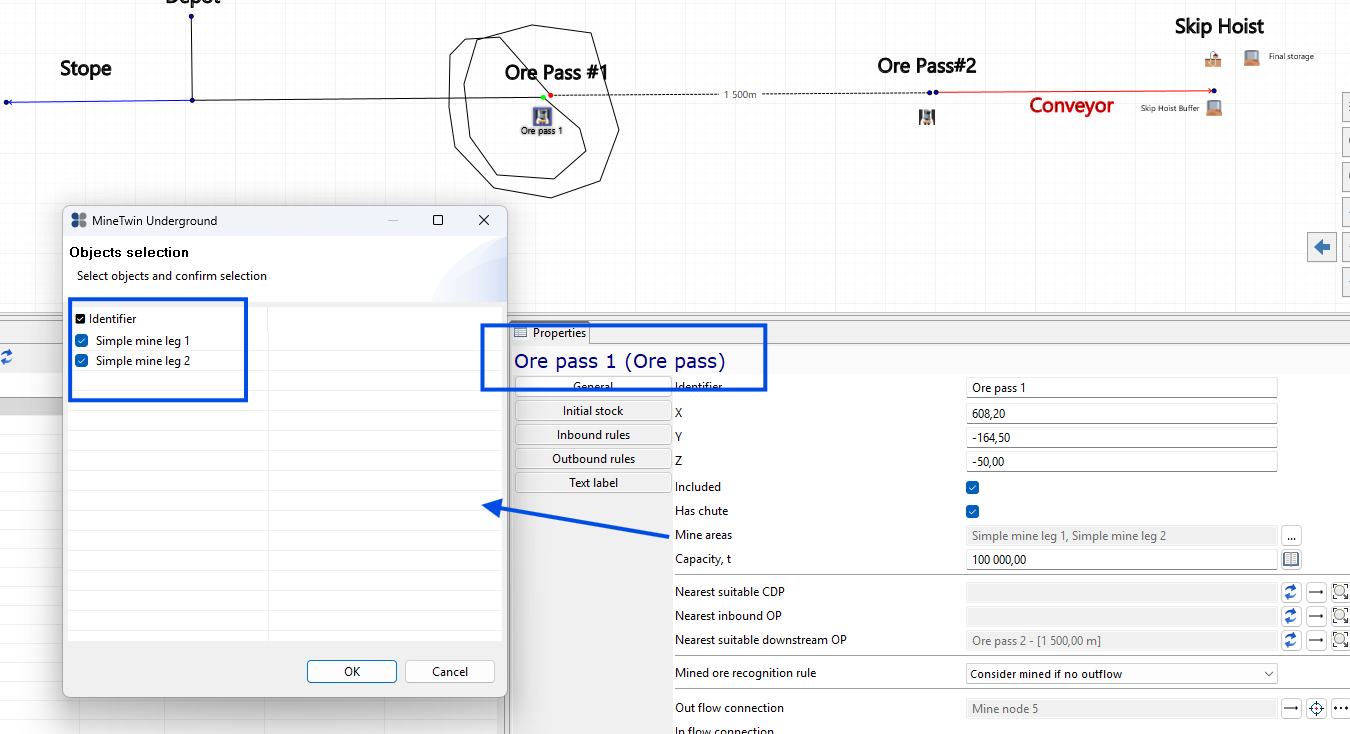Viewport: 1350px width, 734px height.
Task: Click the 'Ore Pass #1' canvas label
Action: [x=556, y=73]
